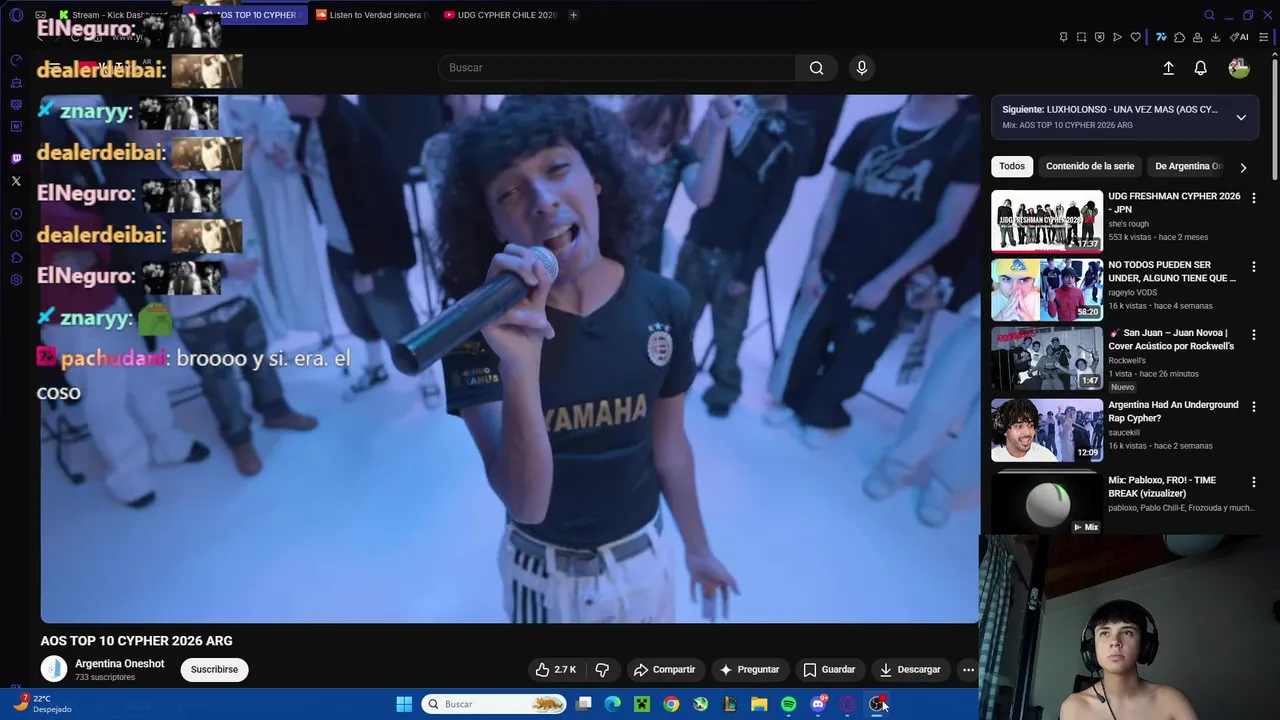This screenshot has height=720, width=1280.
Task: Open the Rockwell's acoustic cover thumbnail
Action: coord(1047,358)
